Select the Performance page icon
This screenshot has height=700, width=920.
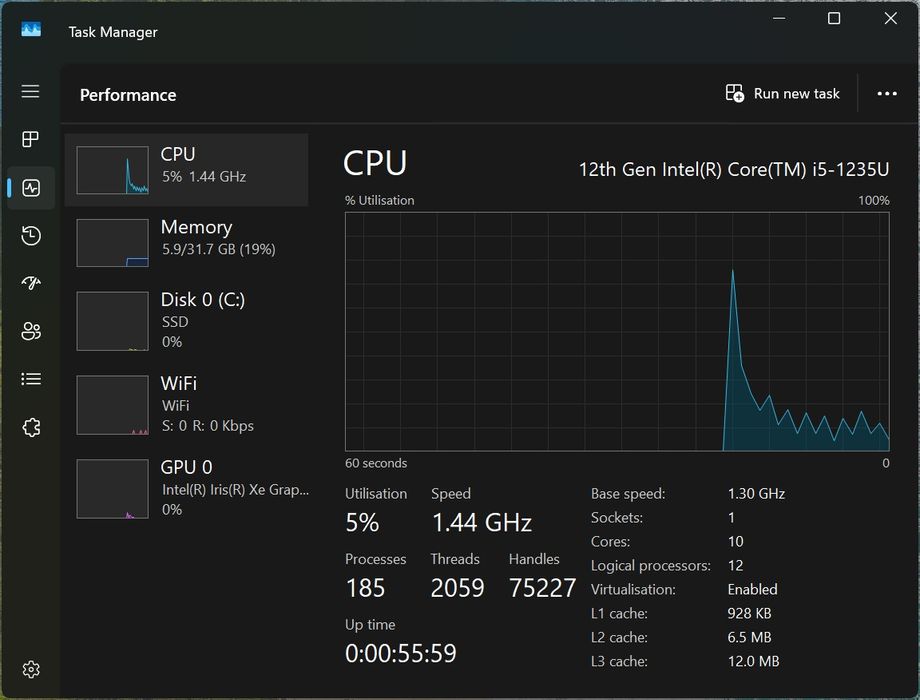31,188
